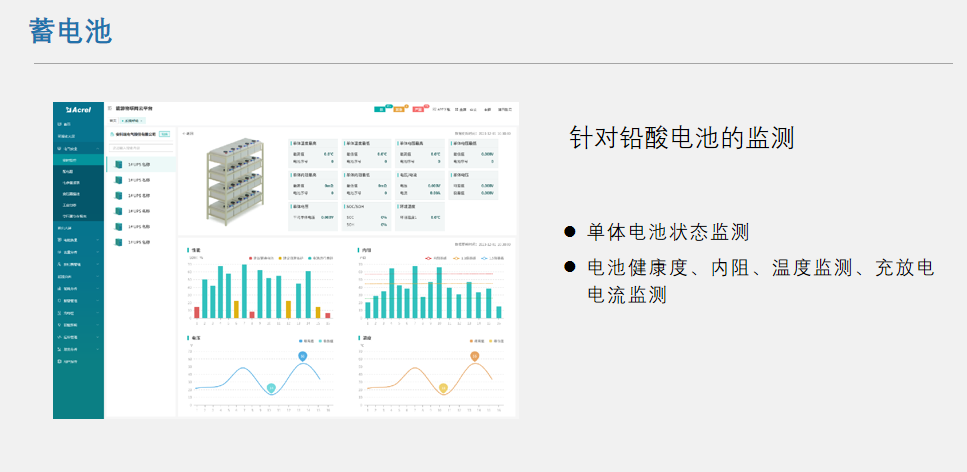Click the back link above the battery rack image
The width and height of the screenshot is (967, 472).
tap(188, 133)
